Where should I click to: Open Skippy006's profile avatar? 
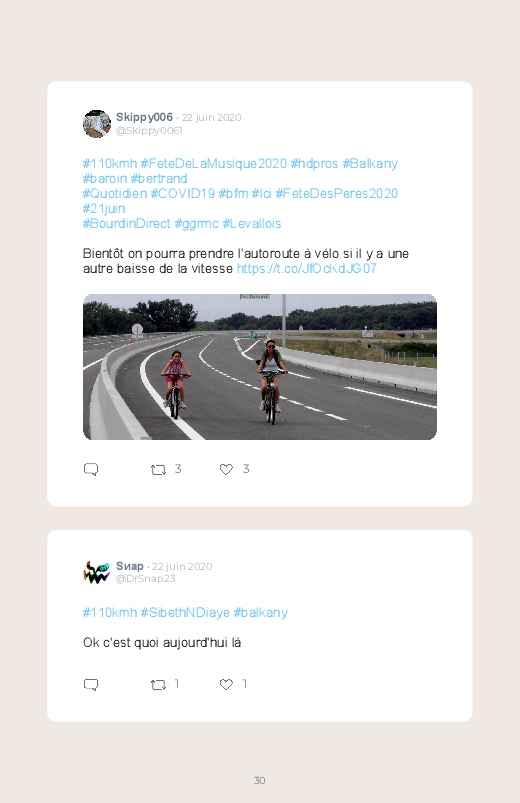pos(97,123)
